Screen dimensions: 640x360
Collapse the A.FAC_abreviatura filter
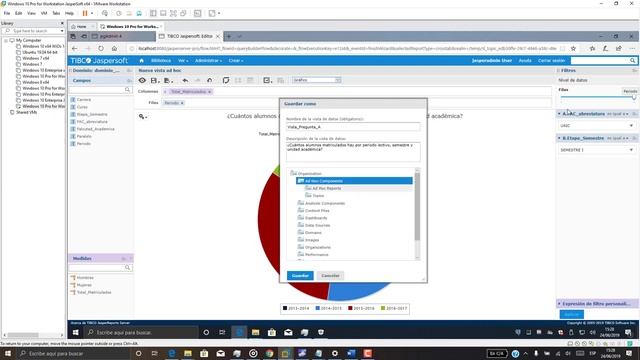click(x=560, y=114)
